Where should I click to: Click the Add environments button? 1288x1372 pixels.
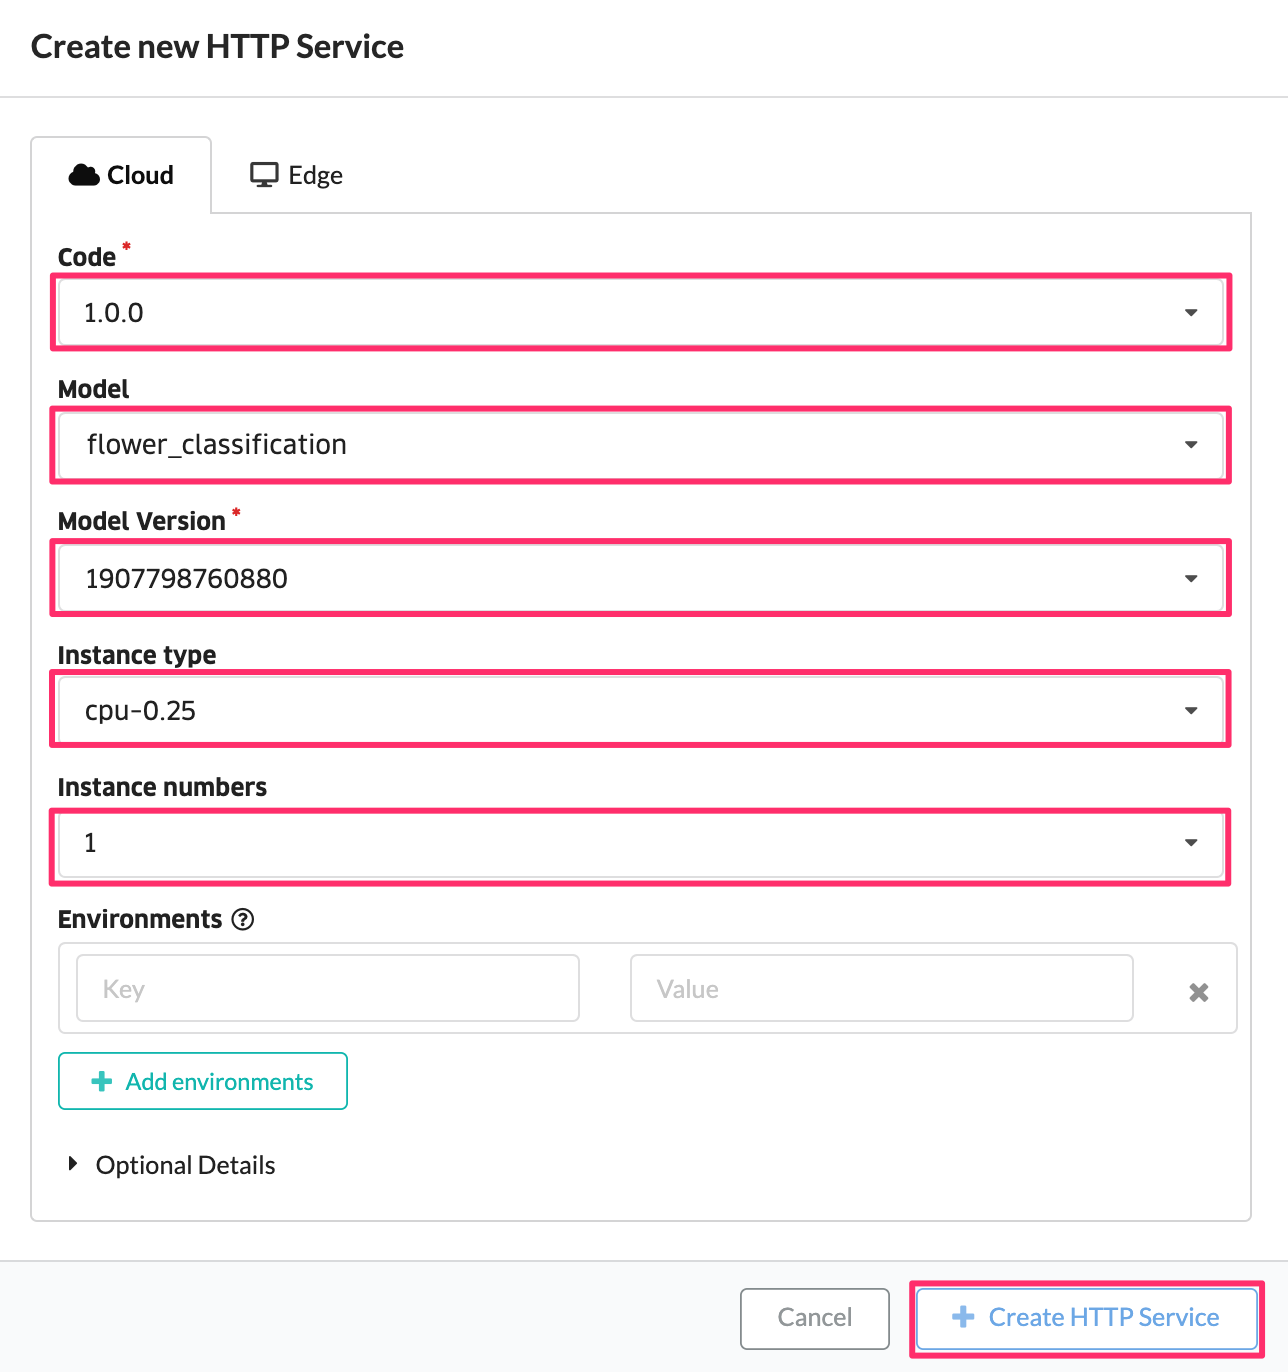pyautogui.click(x=203, y=1081)
